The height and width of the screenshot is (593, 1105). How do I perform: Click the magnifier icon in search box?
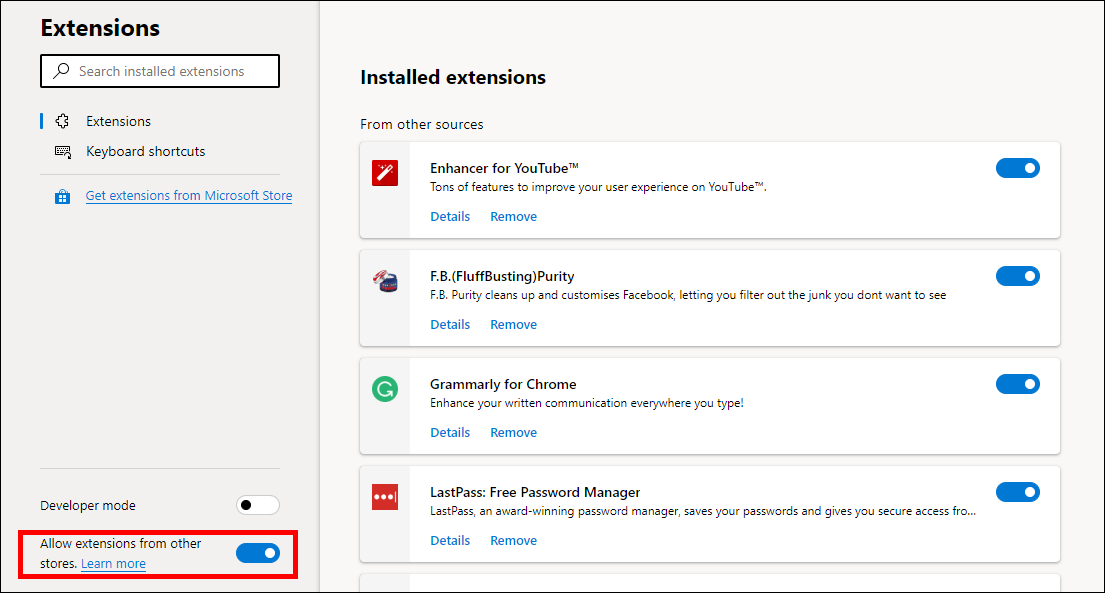[x=61, y=71]
